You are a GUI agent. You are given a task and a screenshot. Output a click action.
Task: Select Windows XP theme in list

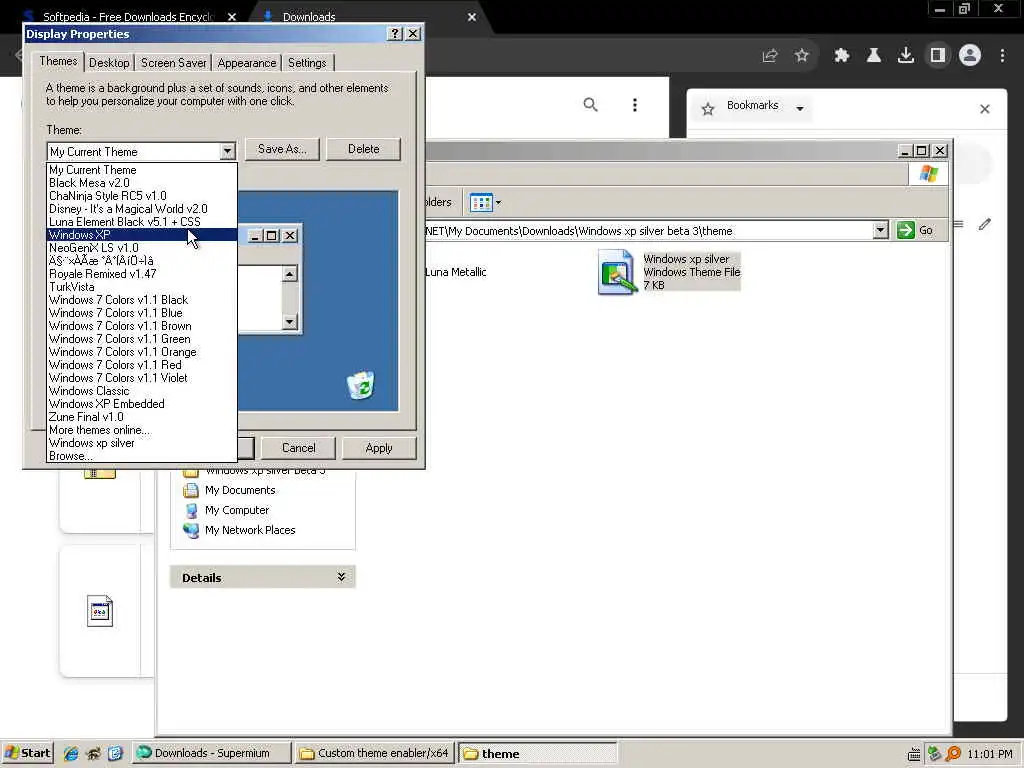142,234
